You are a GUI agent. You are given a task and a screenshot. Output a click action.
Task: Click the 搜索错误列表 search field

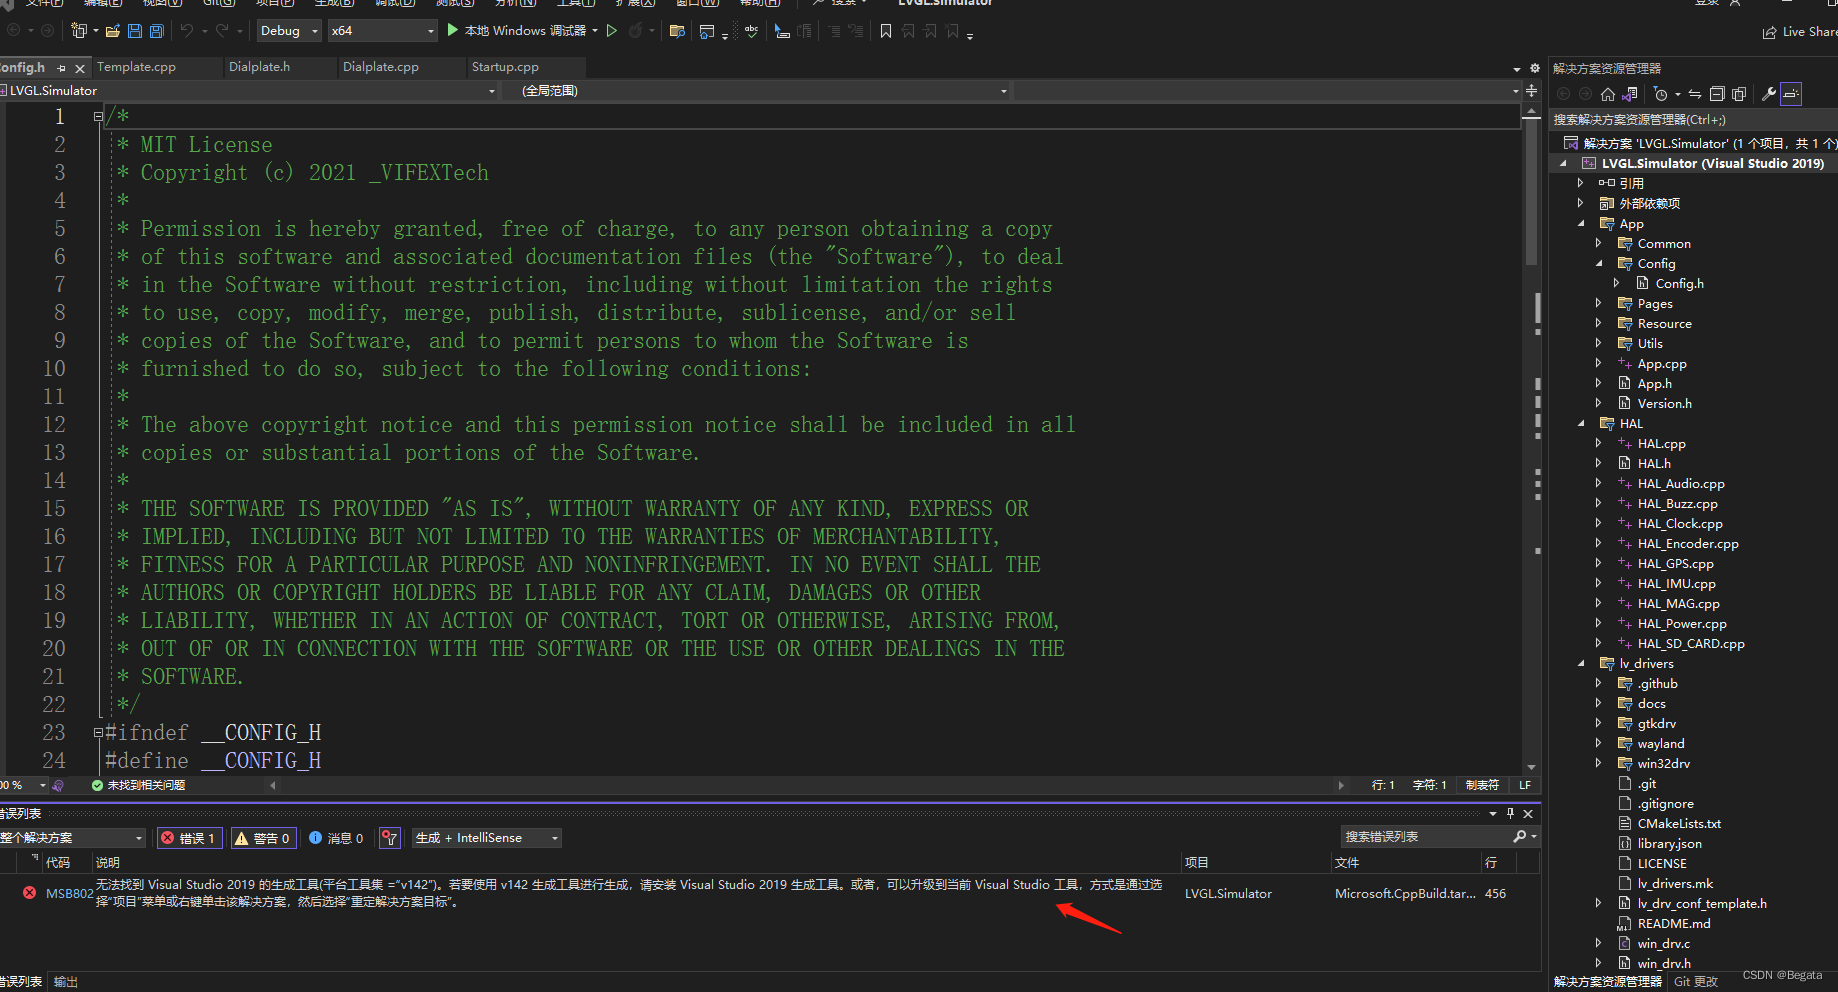click(1430, 837)
